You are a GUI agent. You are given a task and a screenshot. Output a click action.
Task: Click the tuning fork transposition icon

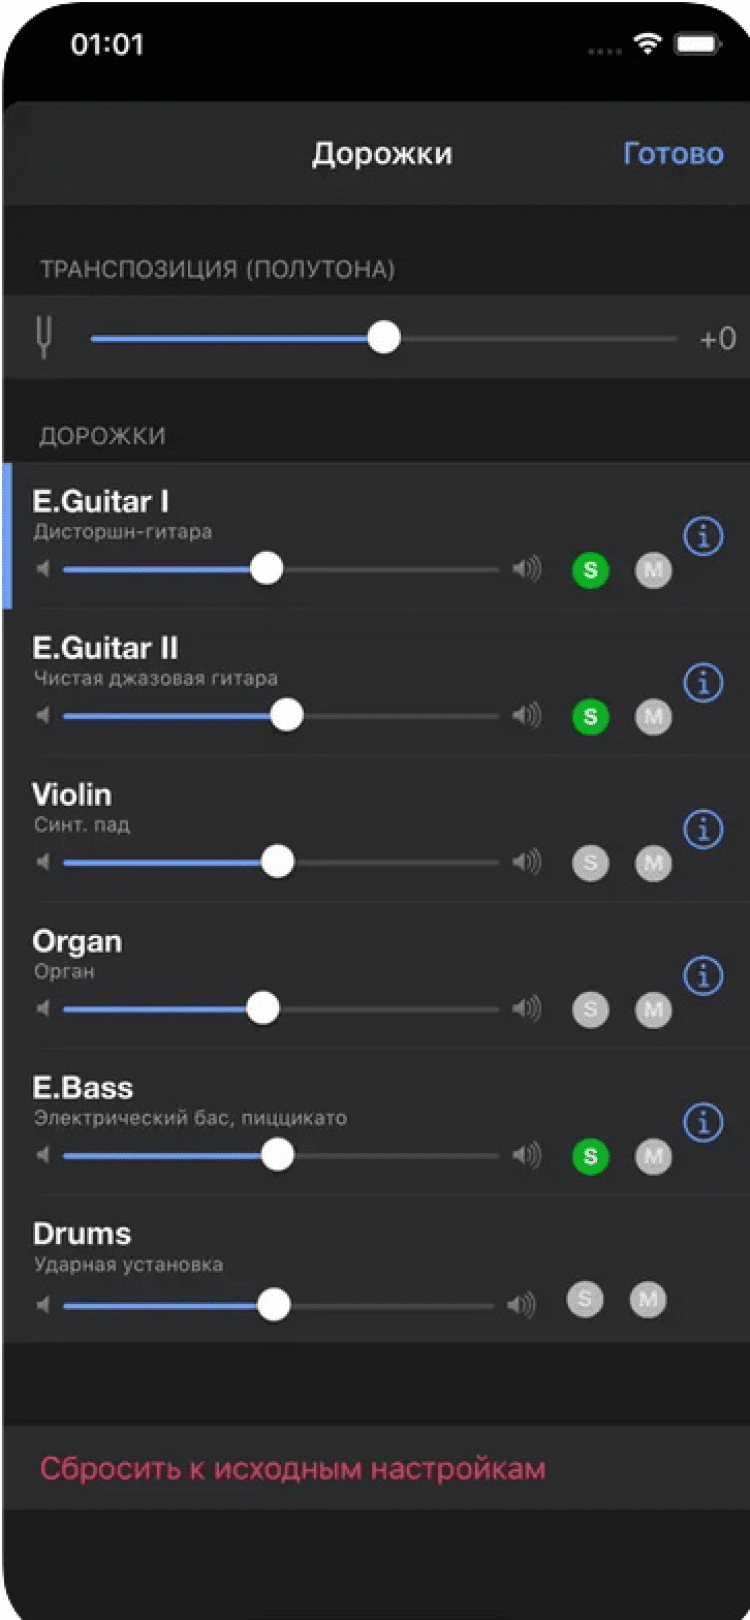44,338
